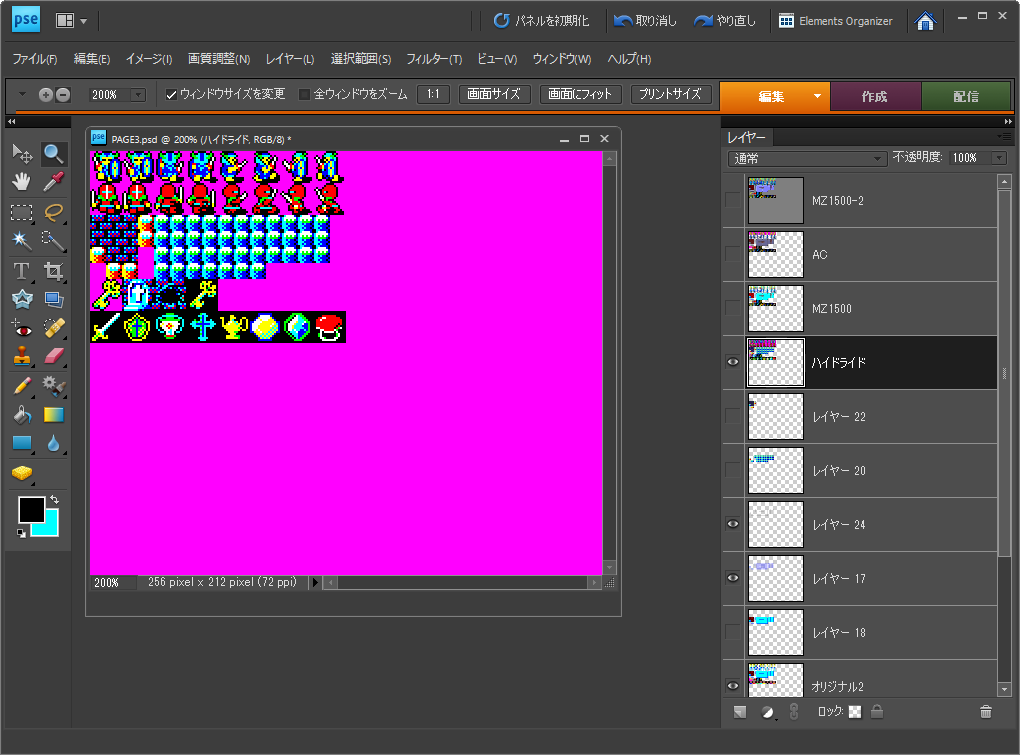Select the Blur droplet tool
This screenshot has height=755, width=1020.
[x=53, y=444]
